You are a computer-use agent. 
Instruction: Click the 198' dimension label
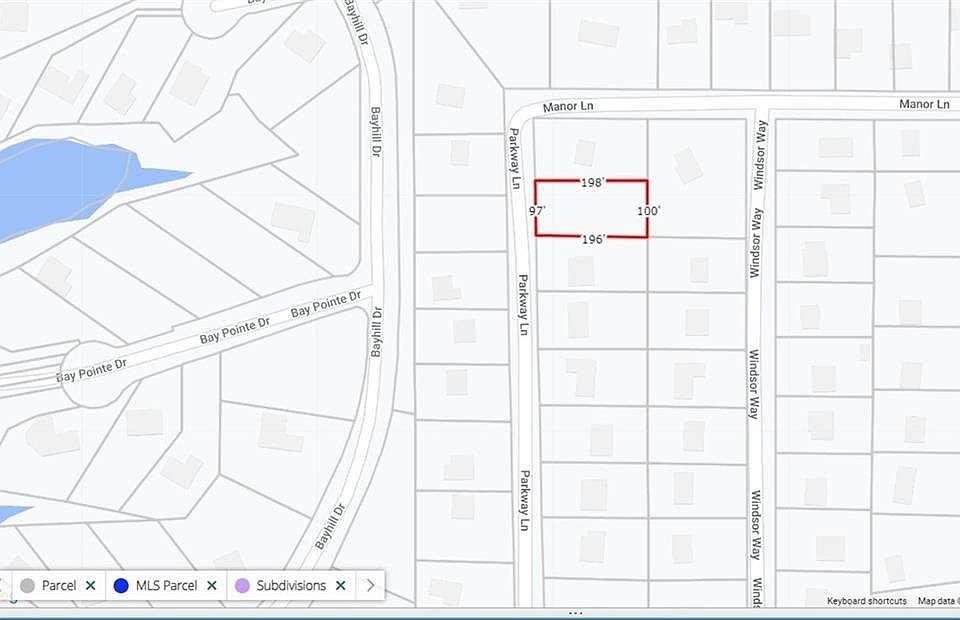coord(593,182)
